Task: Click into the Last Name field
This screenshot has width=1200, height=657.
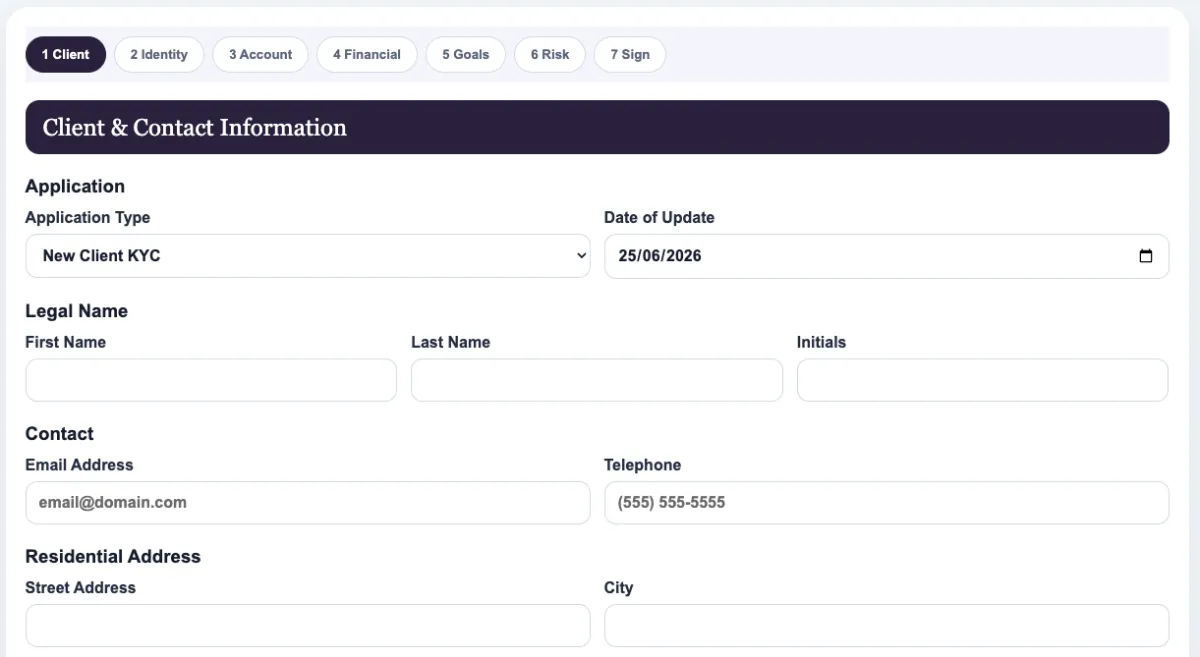Action: click(x=597, y=380)
